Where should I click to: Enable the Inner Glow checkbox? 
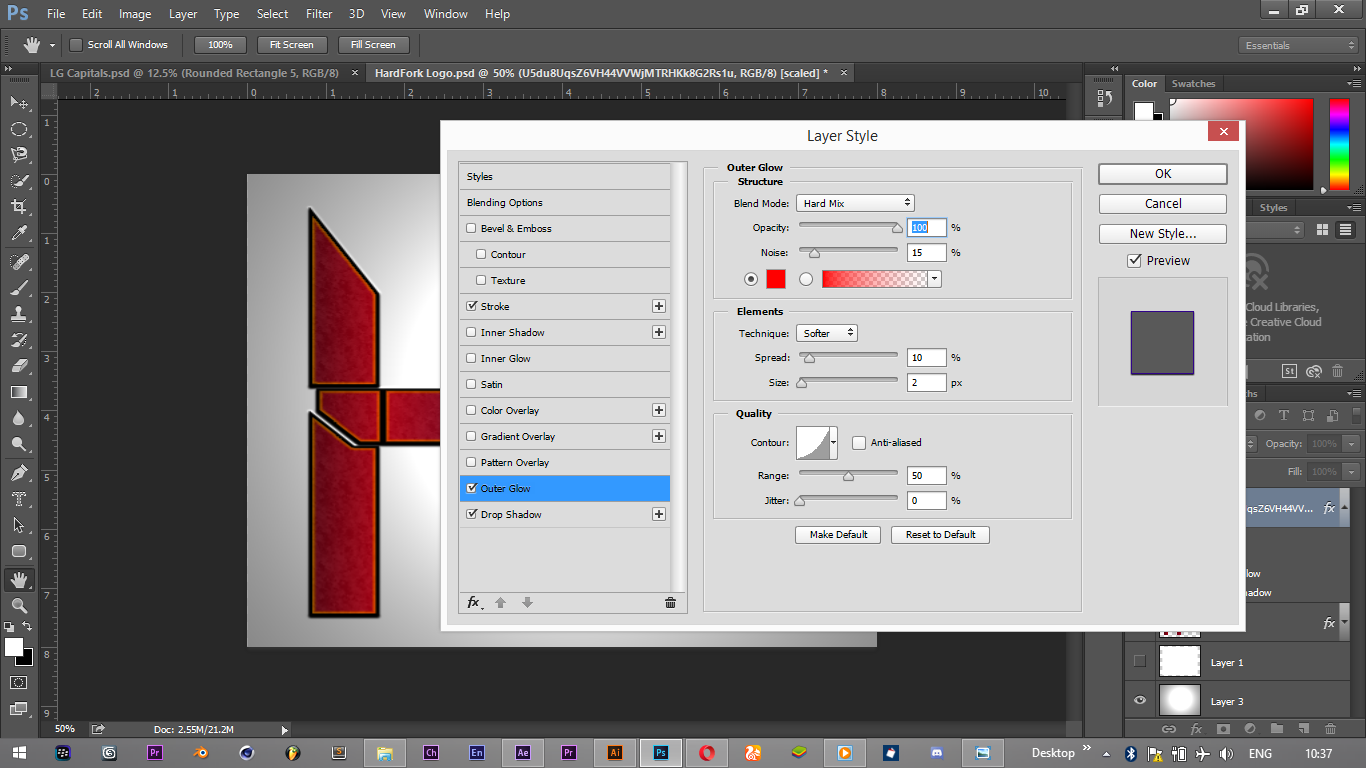click(x=471, y=358)
